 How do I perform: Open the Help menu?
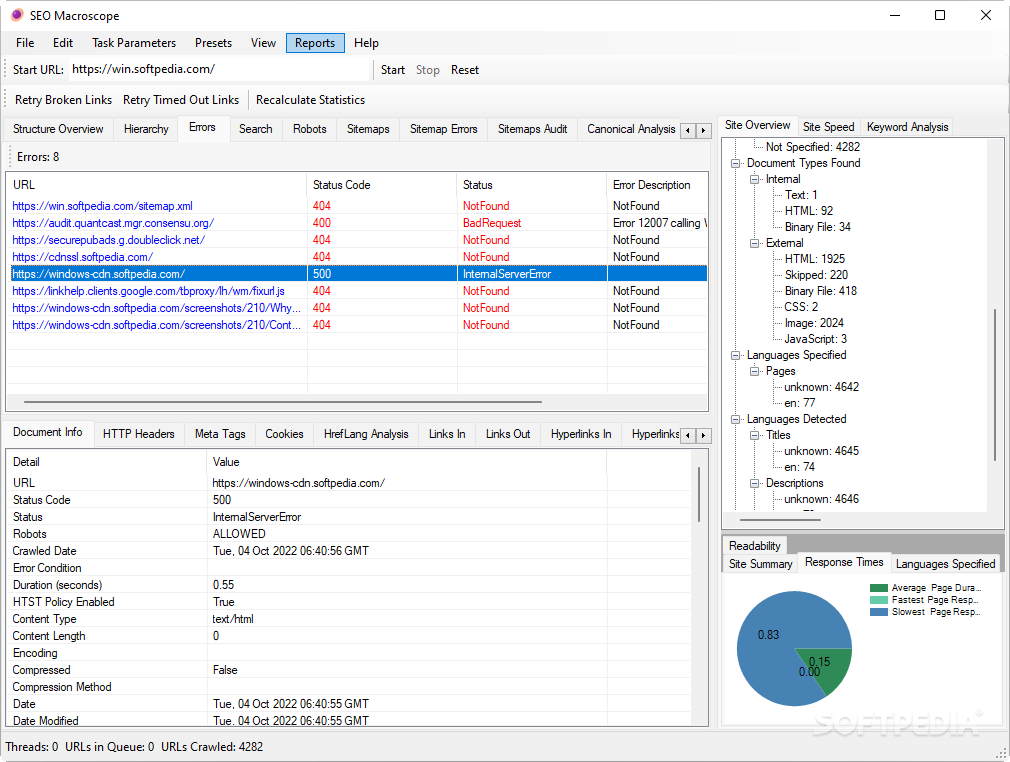coord(366,43)
